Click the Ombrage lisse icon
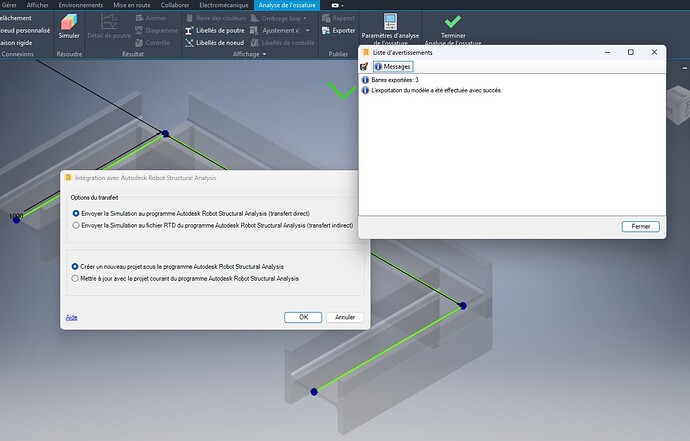The height and width of the screenshot is (441, 690). (x=254, y=18)
